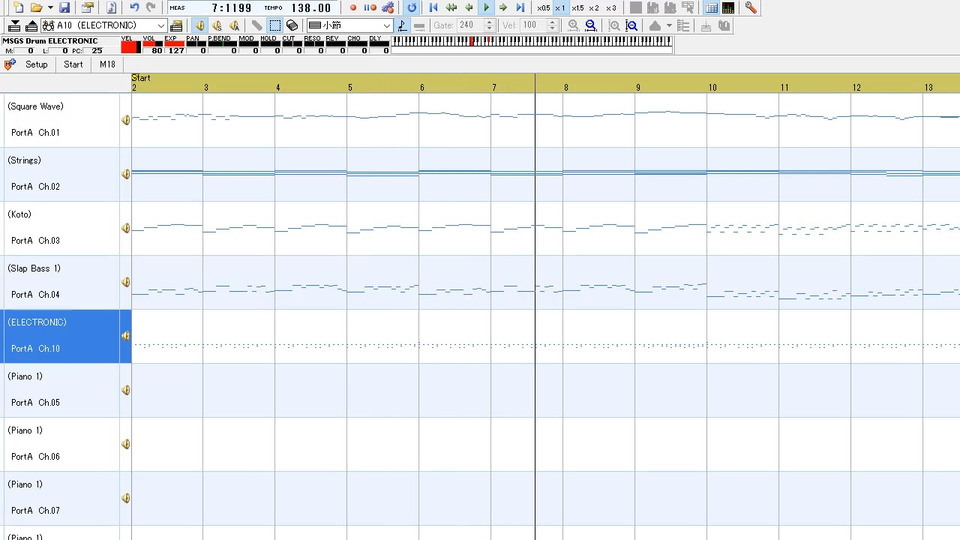Open a file with the folder icon
This screenshot has width=960, height=540.
36,8
